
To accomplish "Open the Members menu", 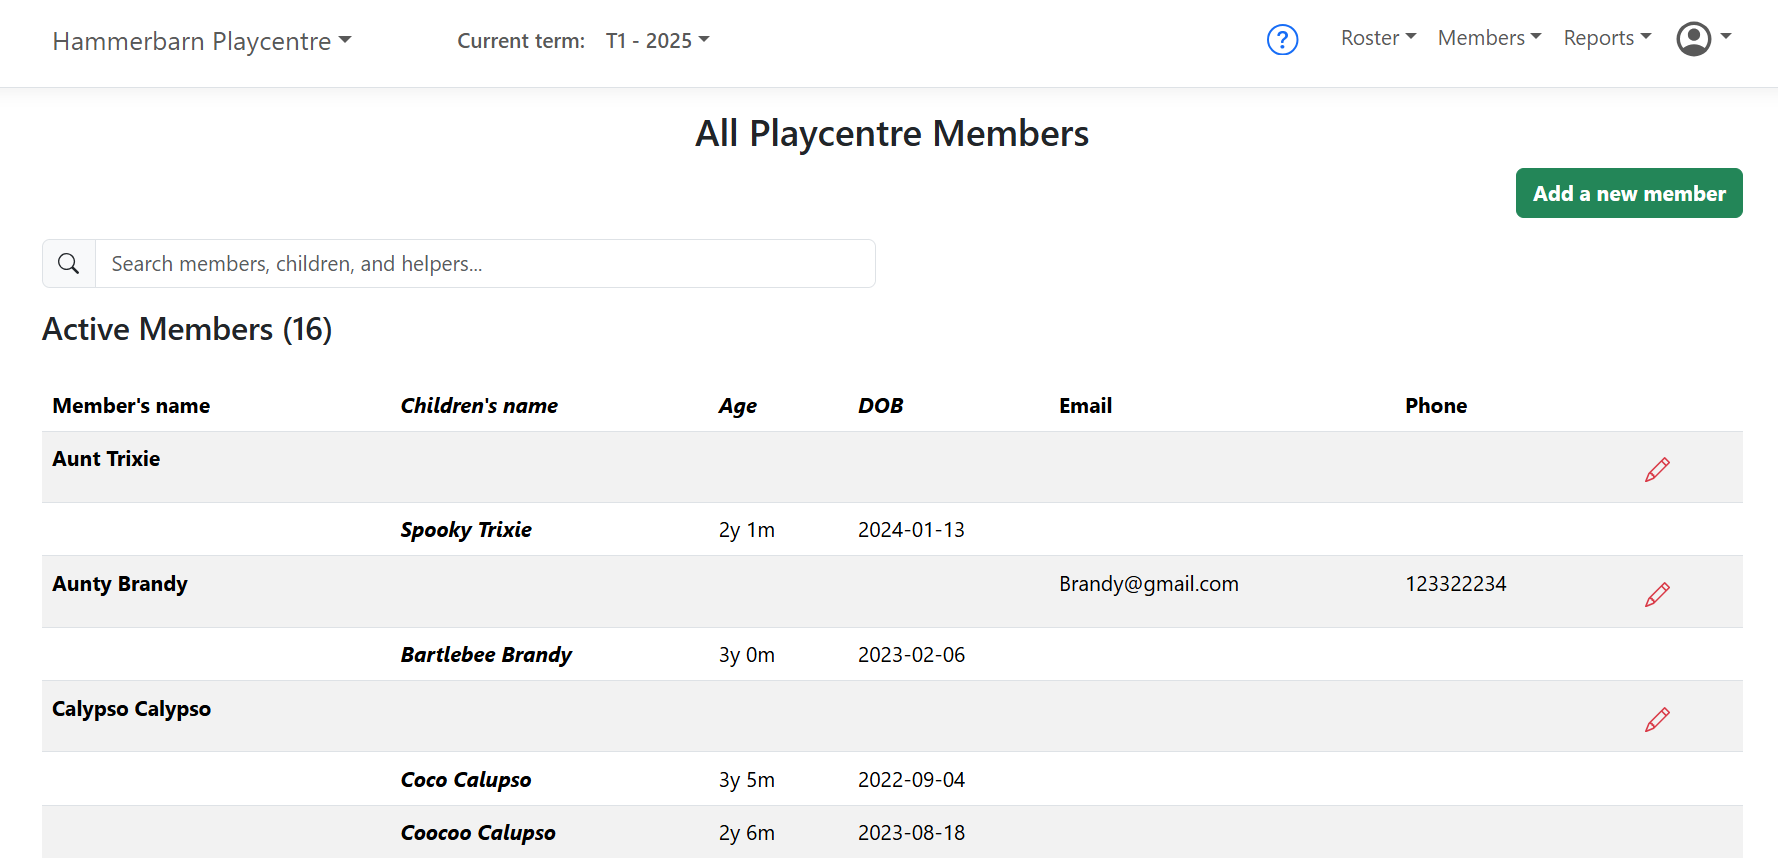I will 1489,38.
